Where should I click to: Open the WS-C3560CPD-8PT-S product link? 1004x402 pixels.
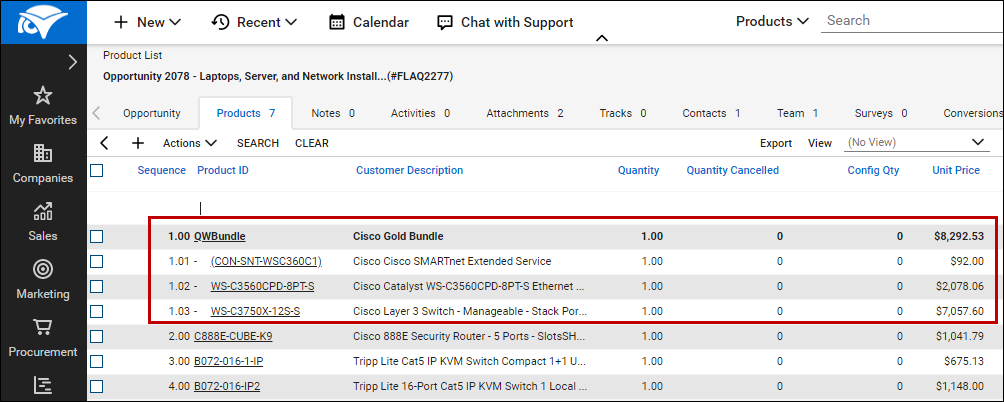pyautogui.click(x=263, y=286)
